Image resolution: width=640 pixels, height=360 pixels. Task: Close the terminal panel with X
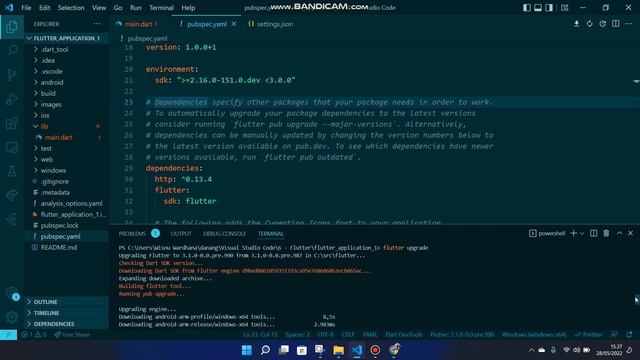(631, 233)
